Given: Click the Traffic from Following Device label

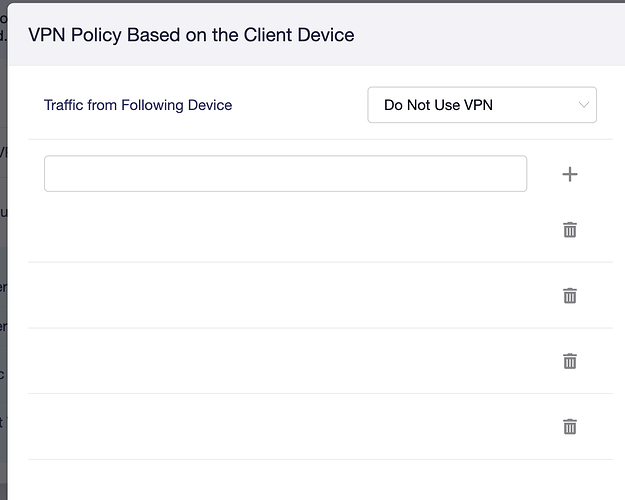Looking at the screenshot, I should (x=138, y=105).
